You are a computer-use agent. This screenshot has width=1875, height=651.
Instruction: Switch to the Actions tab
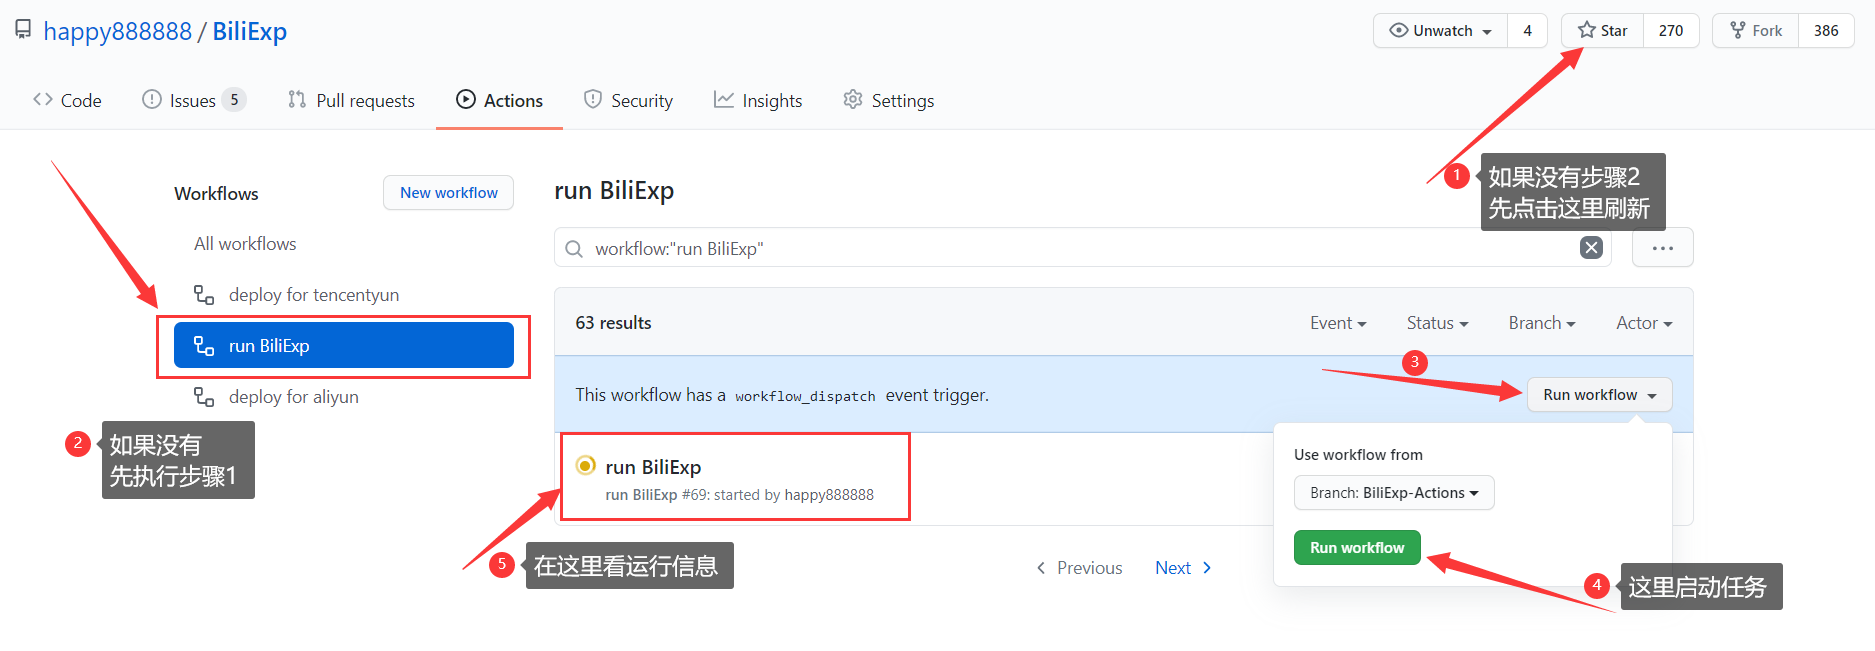coord(499,100)
